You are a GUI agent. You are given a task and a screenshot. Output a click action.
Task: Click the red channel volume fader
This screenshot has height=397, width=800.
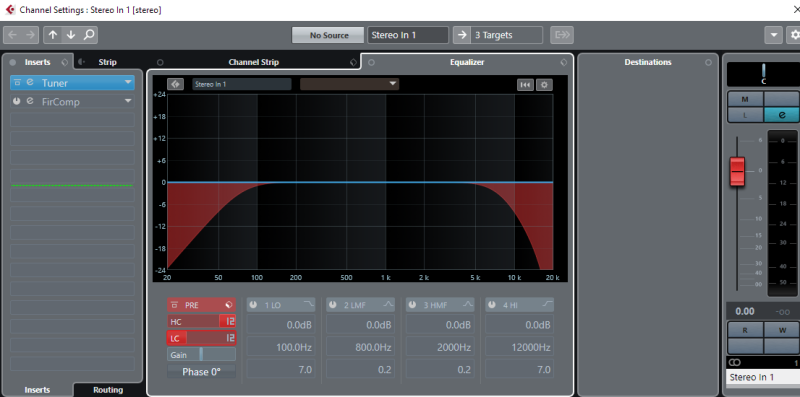pyautogui.click(x=737, y=171)
